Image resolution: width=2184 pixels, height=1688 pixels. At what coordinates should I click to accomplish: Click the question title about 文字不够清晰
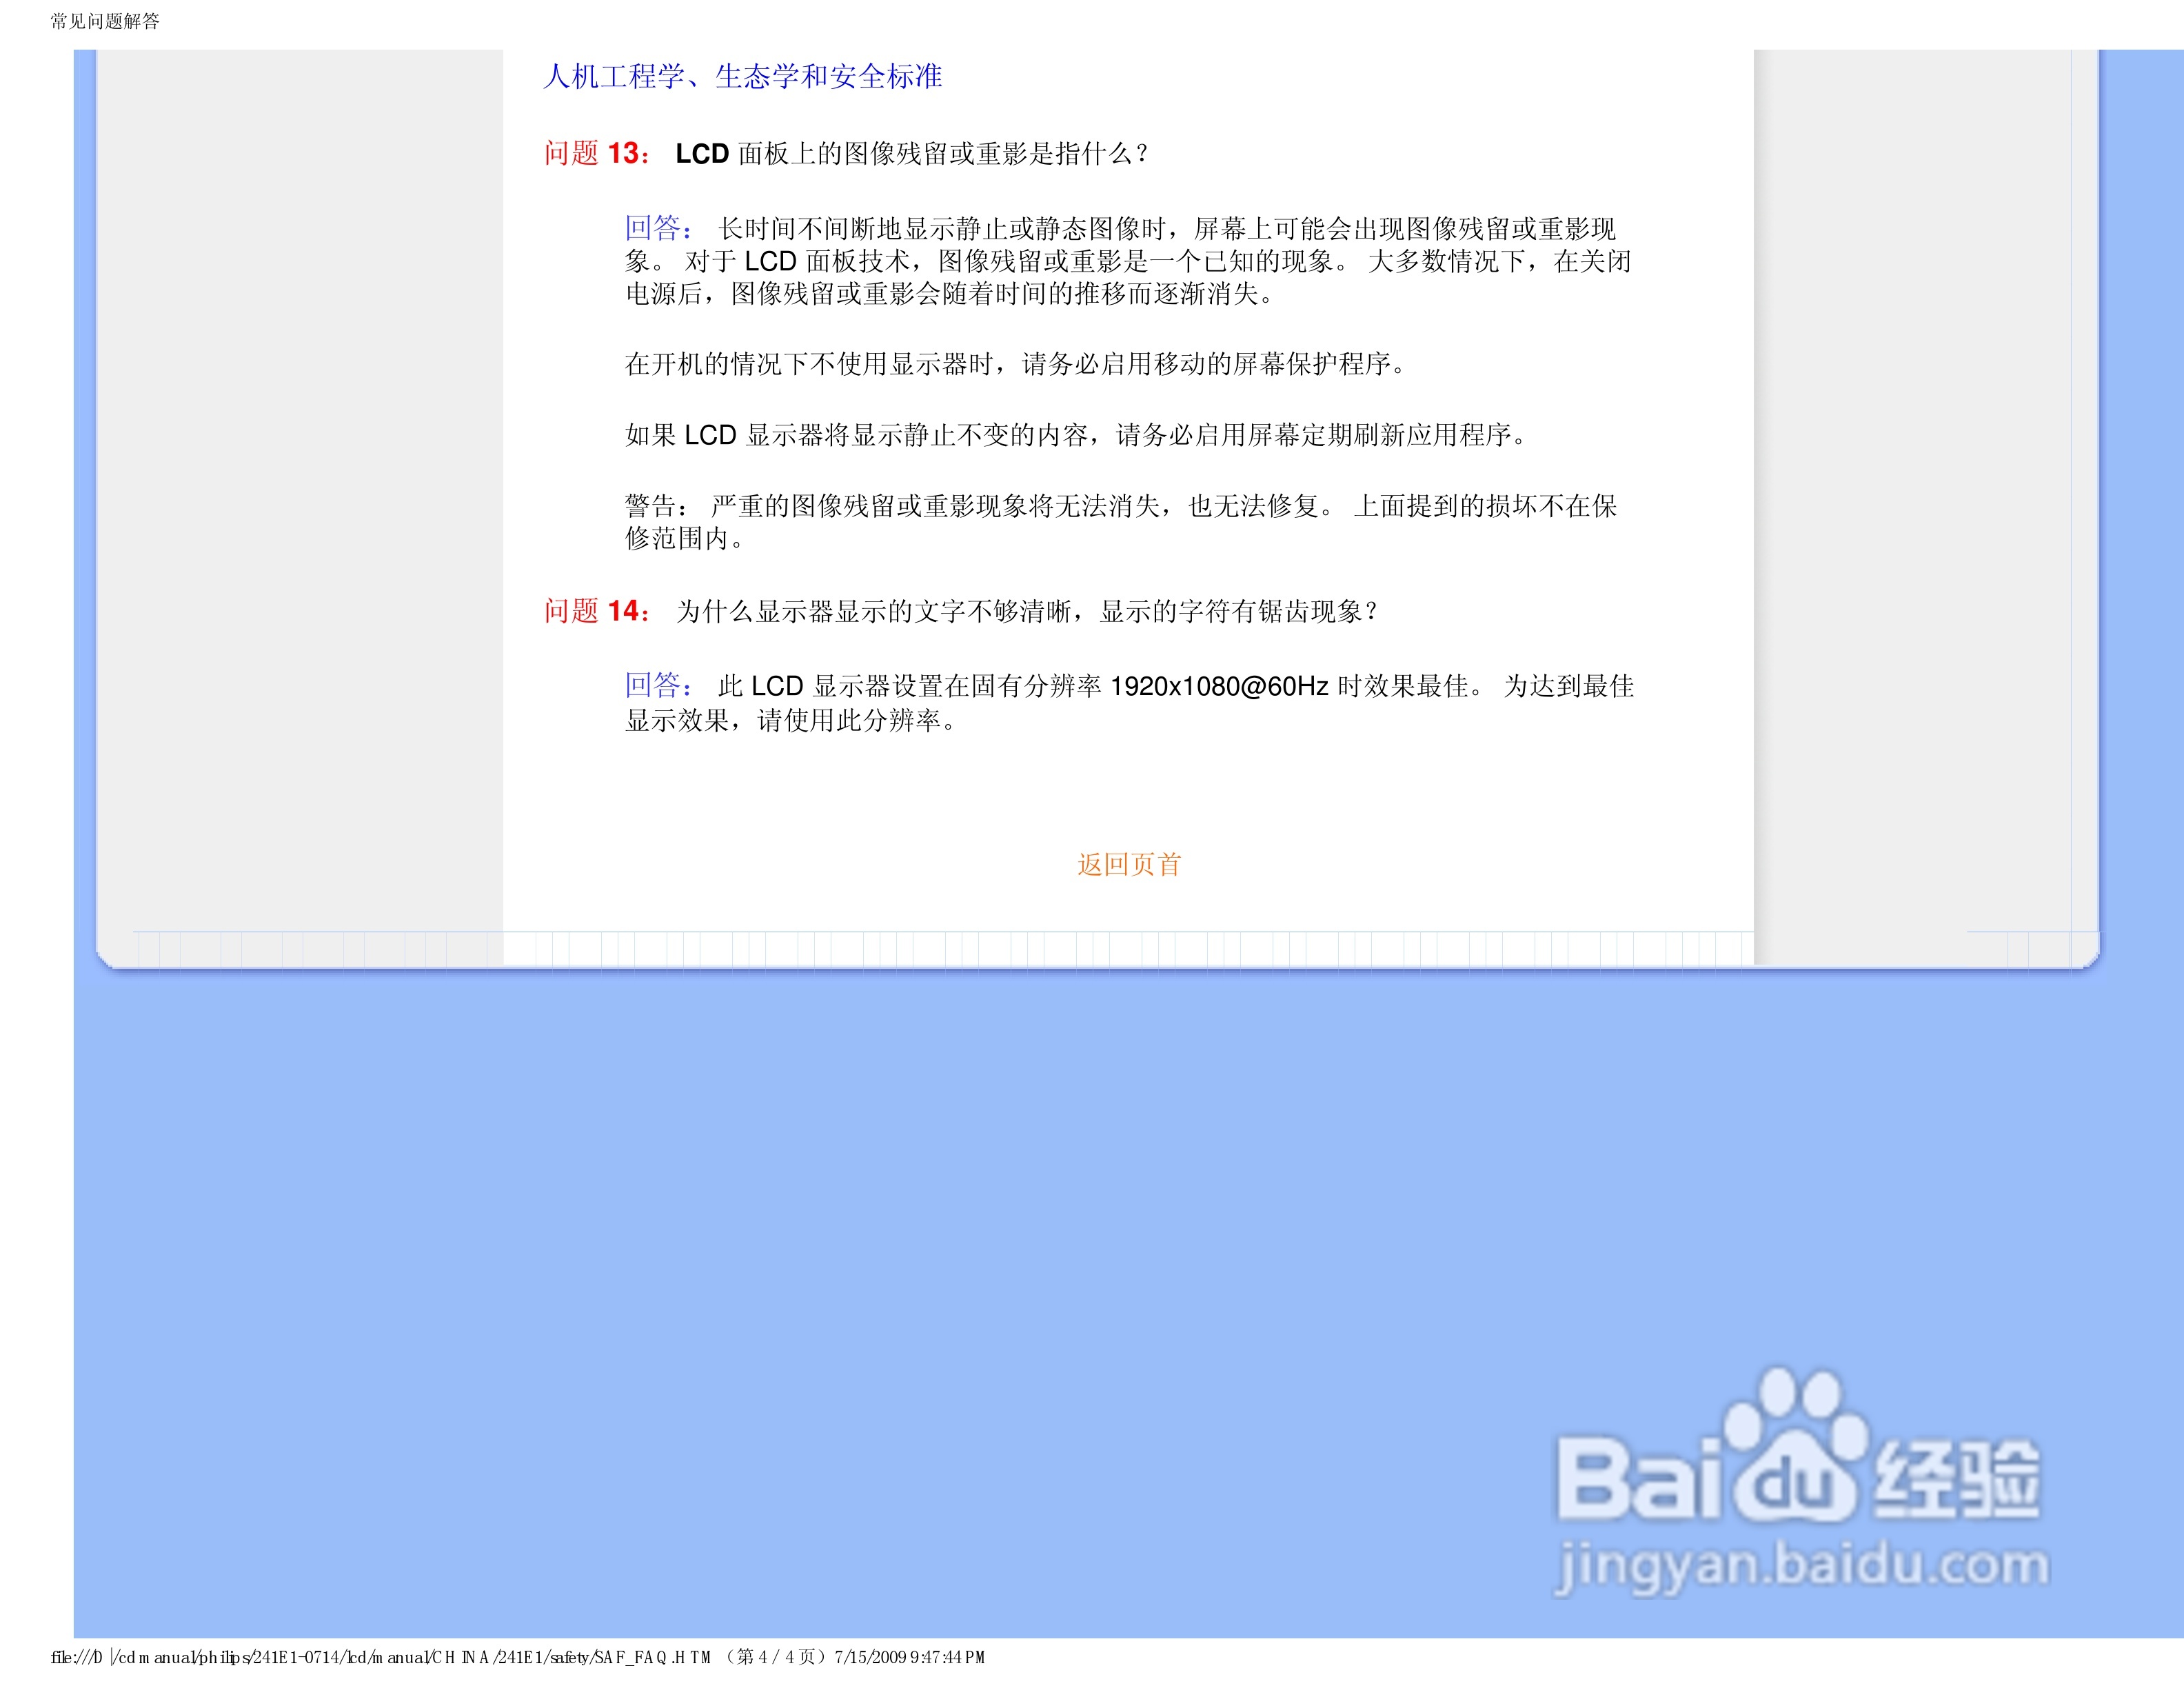point(1026,611)
